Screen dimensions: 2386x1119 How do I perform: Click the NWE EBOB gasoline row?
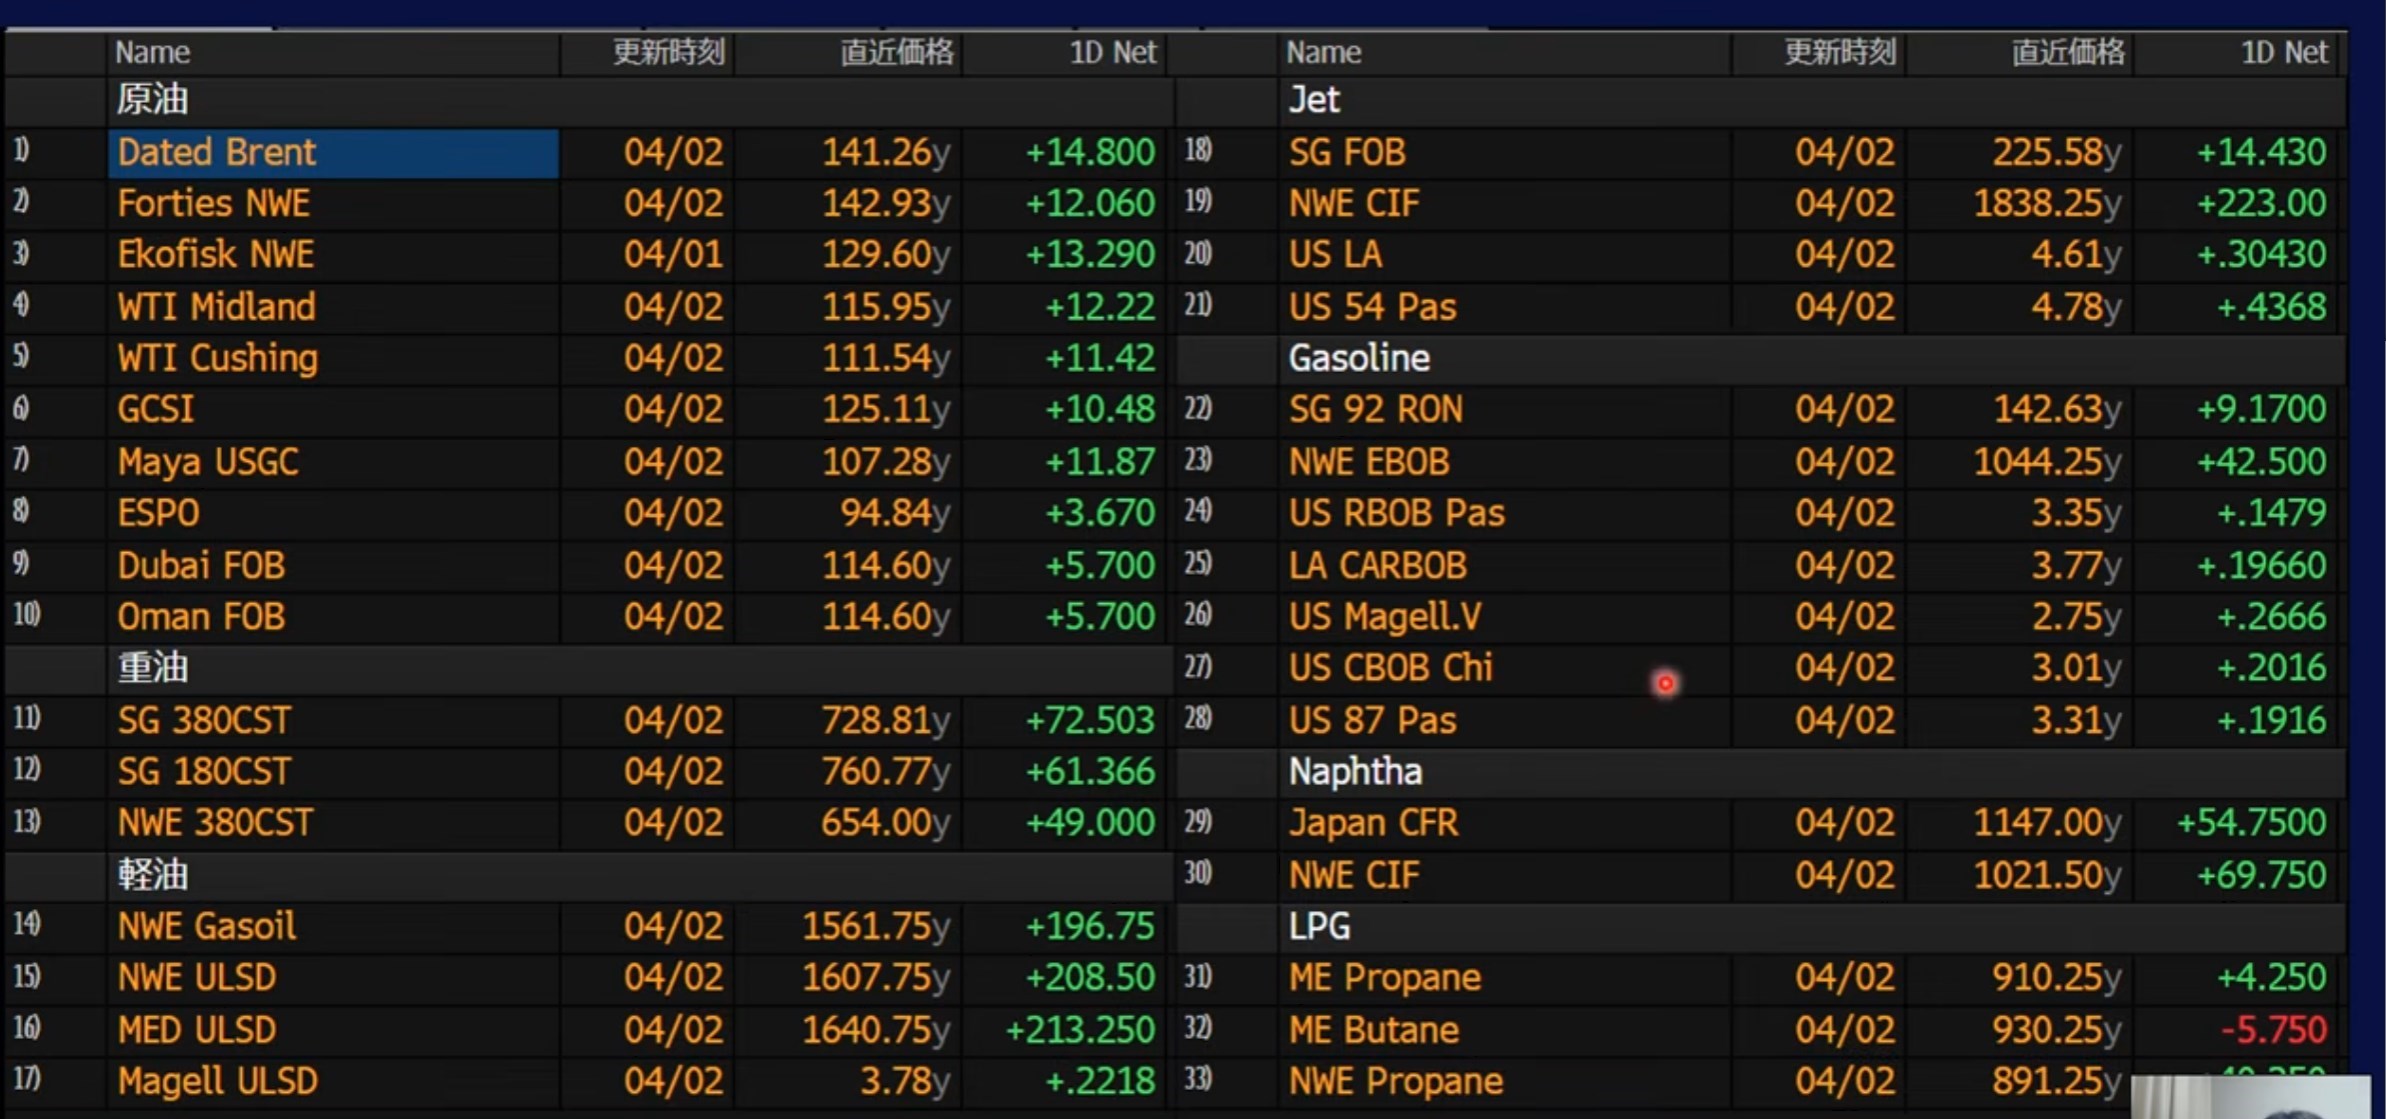[x=1368, y=461]
